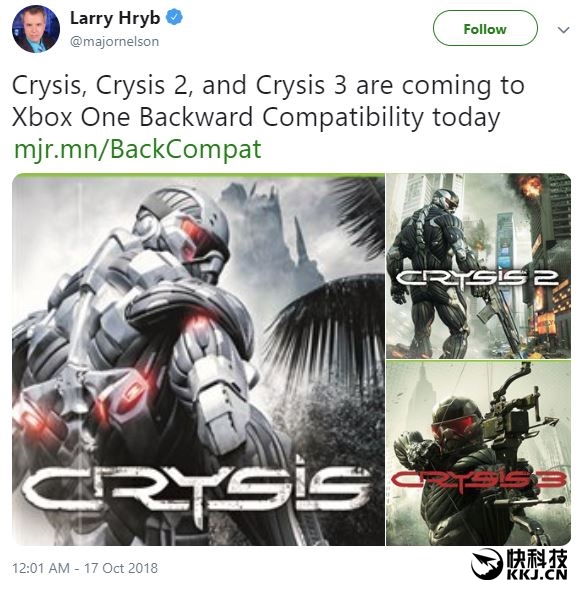Viewport: 577px width, 590px height.
Task: Open the large Crysis cover image
Action: pos(198,359)
